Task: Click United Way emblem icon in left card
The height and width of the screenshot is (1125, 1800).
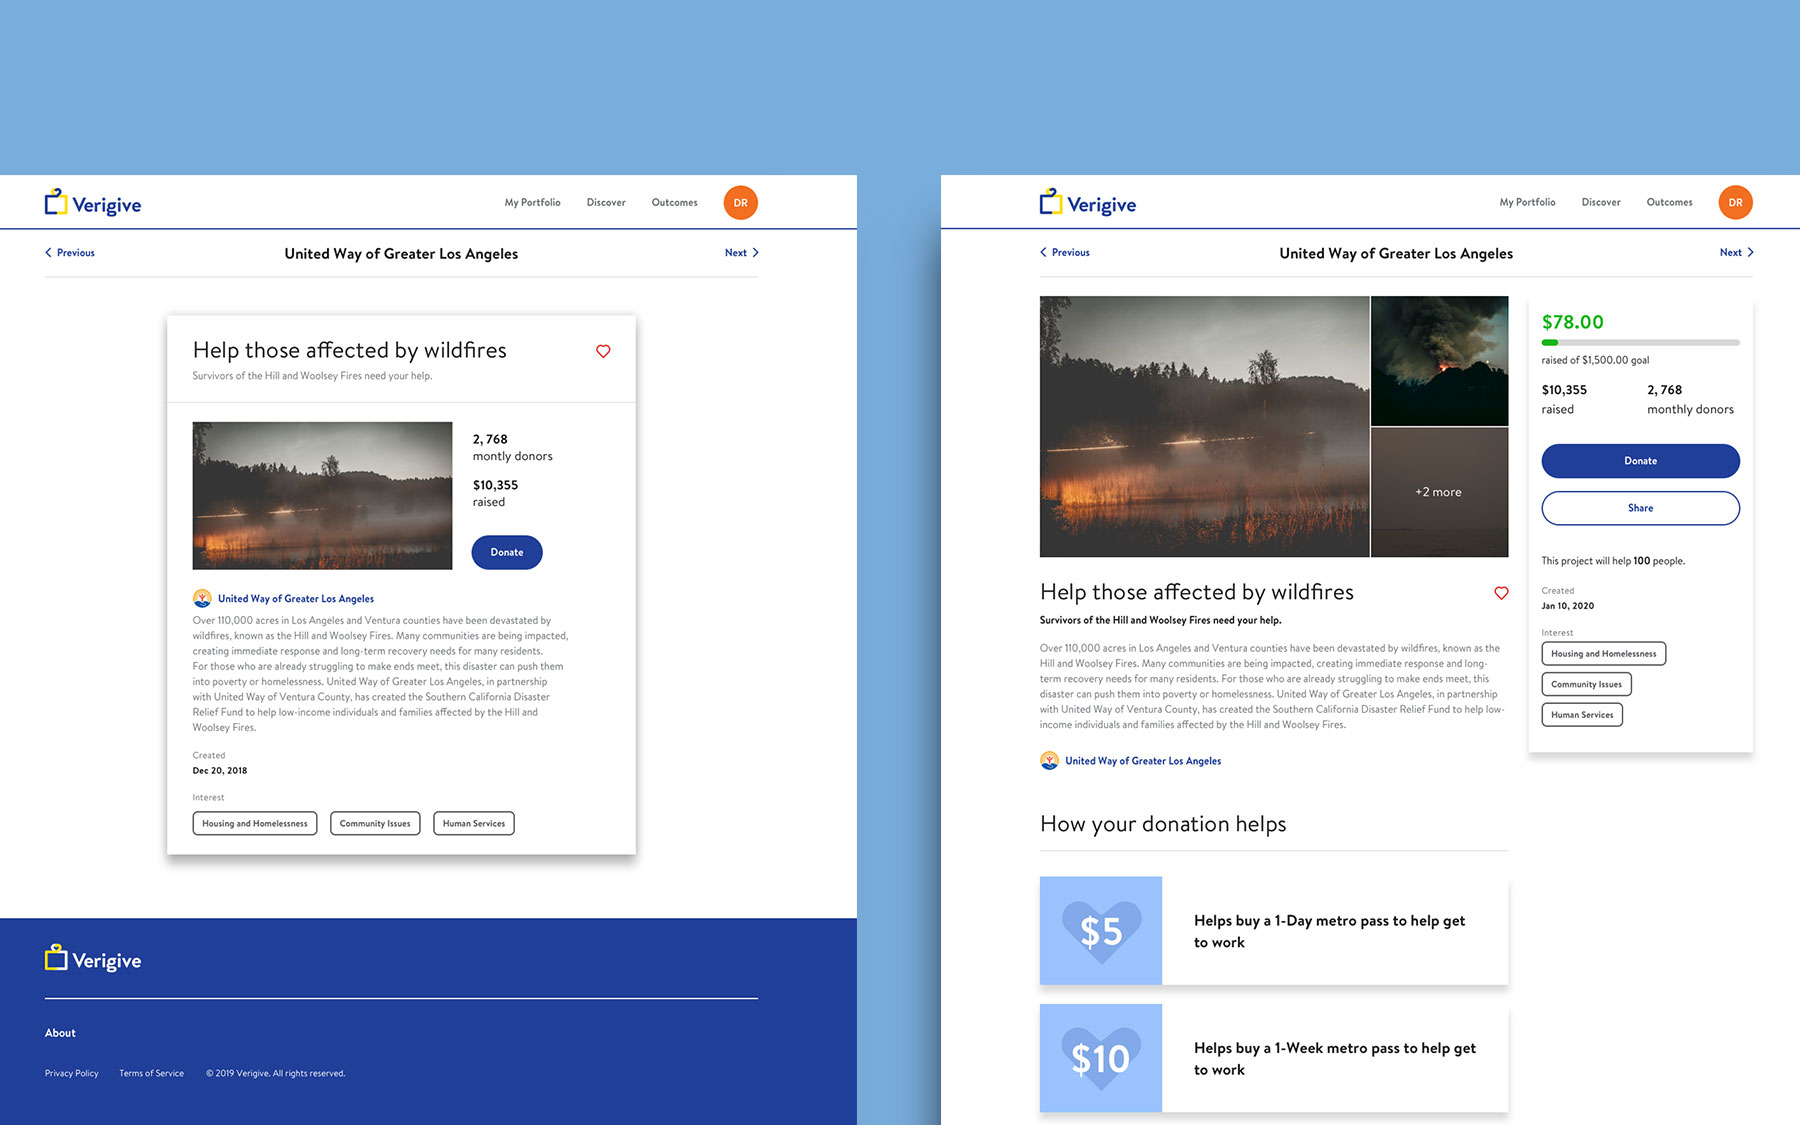Action: (202, 598)
